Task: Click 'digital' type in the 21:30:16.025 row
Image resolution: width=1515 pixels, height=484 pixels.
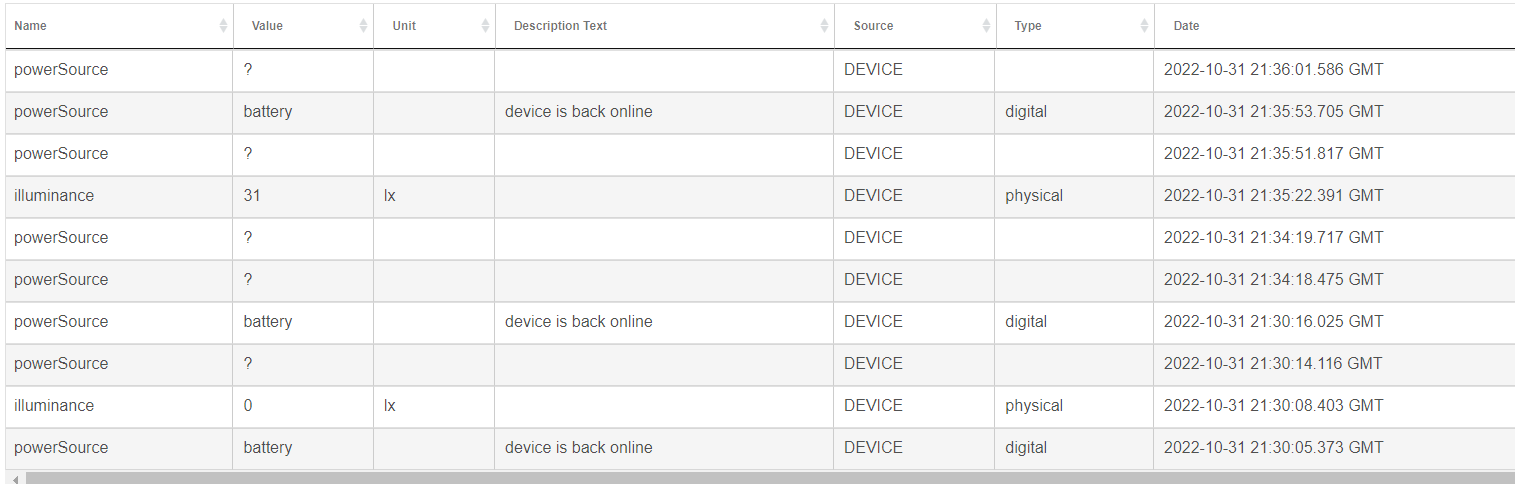Action: pos(1026,322)
